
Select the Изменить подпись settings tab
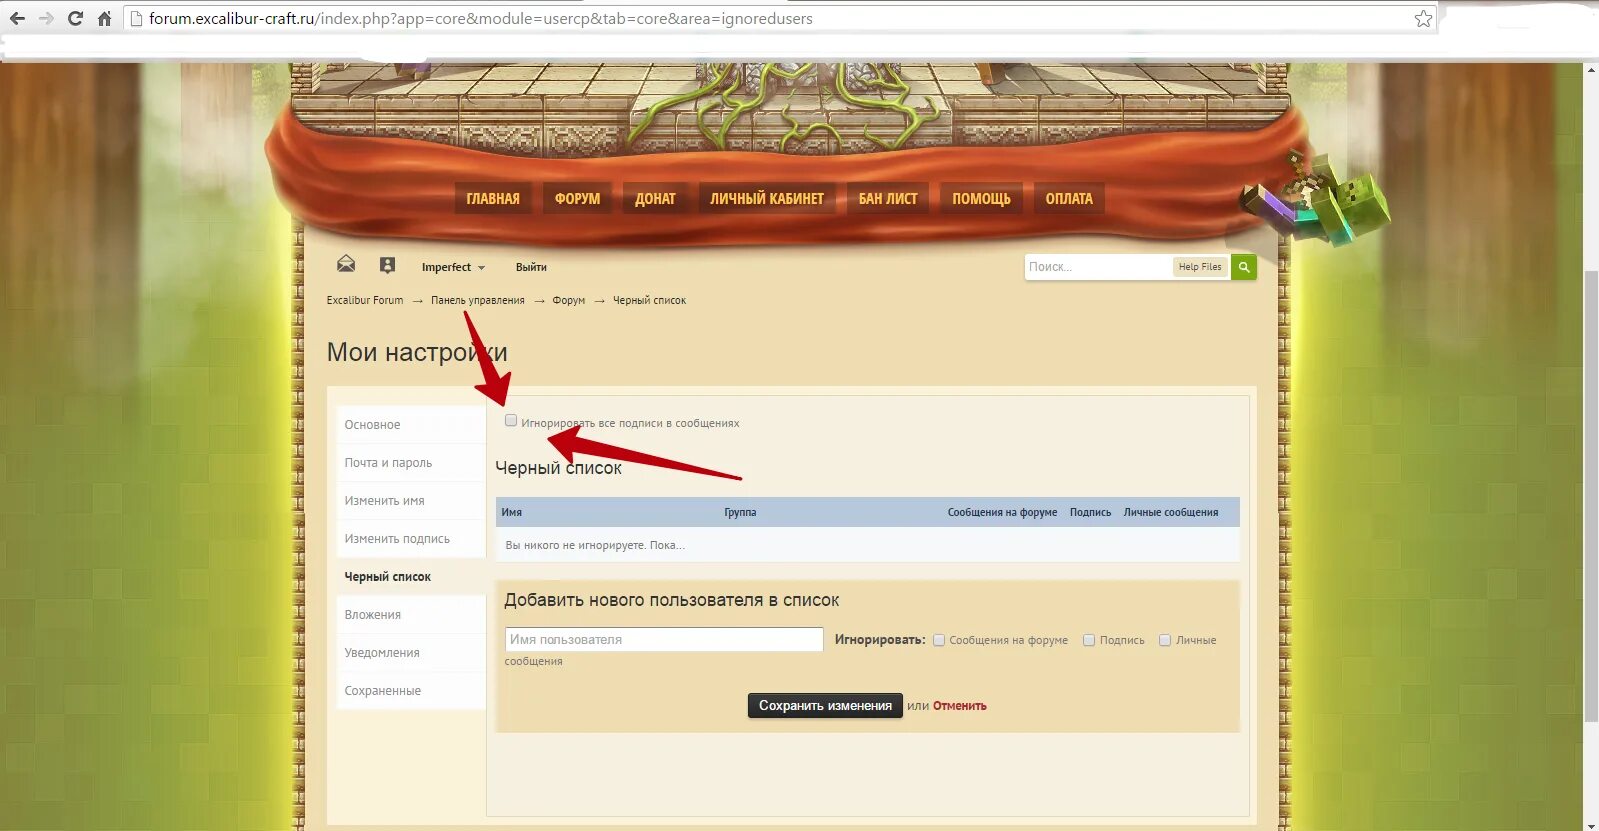coord(411,539)
